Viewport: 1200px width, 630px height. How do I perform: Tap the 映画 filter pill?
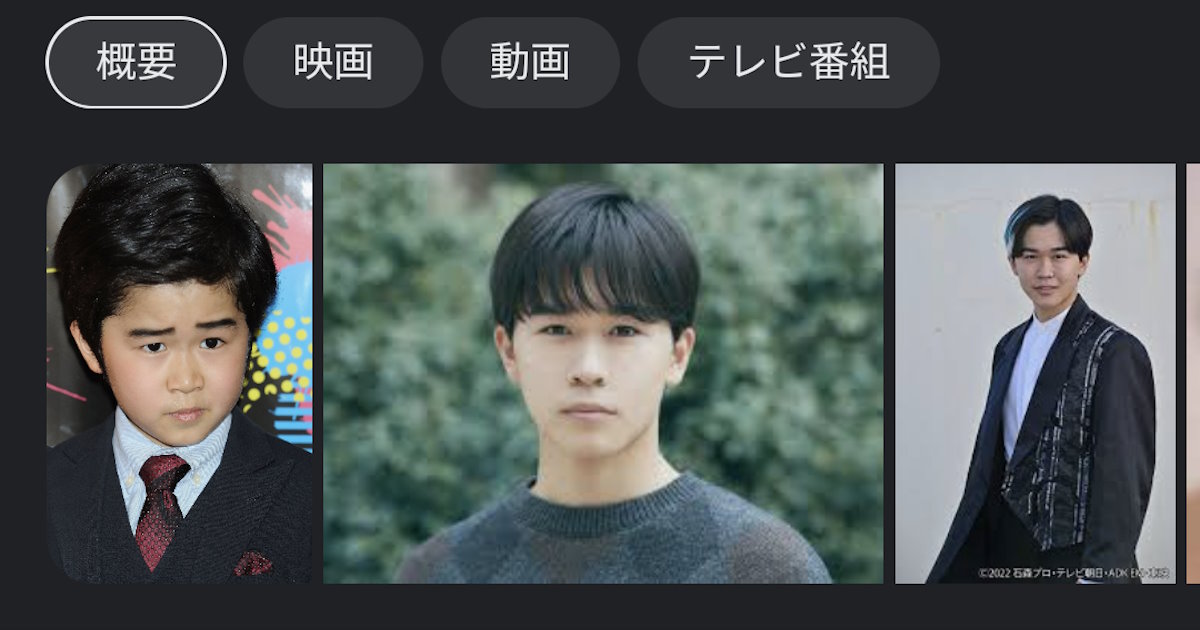tap(333, 62)
